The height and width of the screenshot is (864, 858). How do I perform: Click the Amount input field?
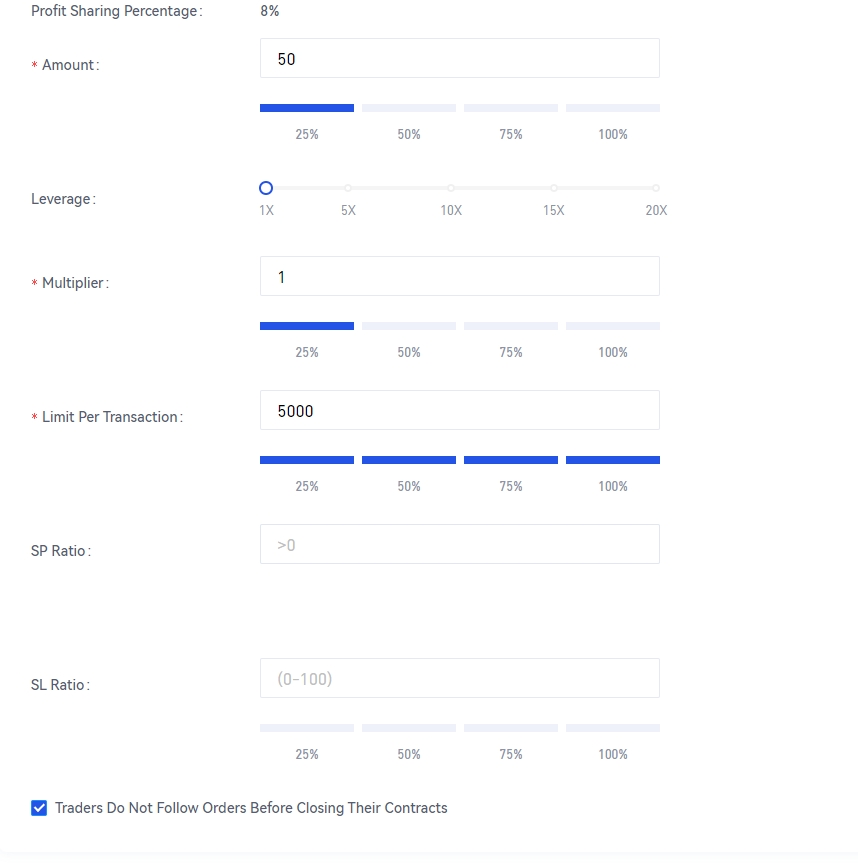click(459, 59)
